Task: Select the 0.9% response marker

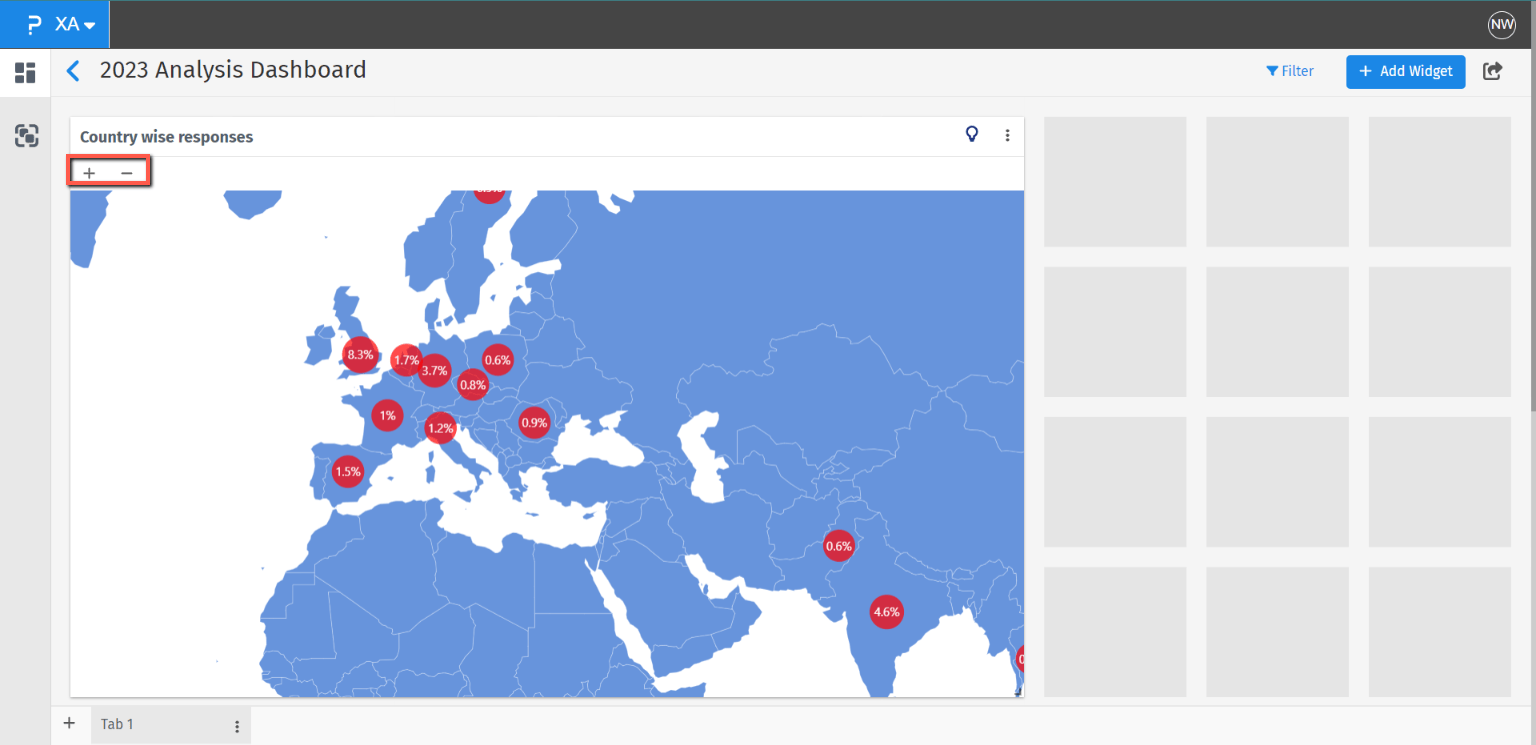Action: click(x=534, y=423)
